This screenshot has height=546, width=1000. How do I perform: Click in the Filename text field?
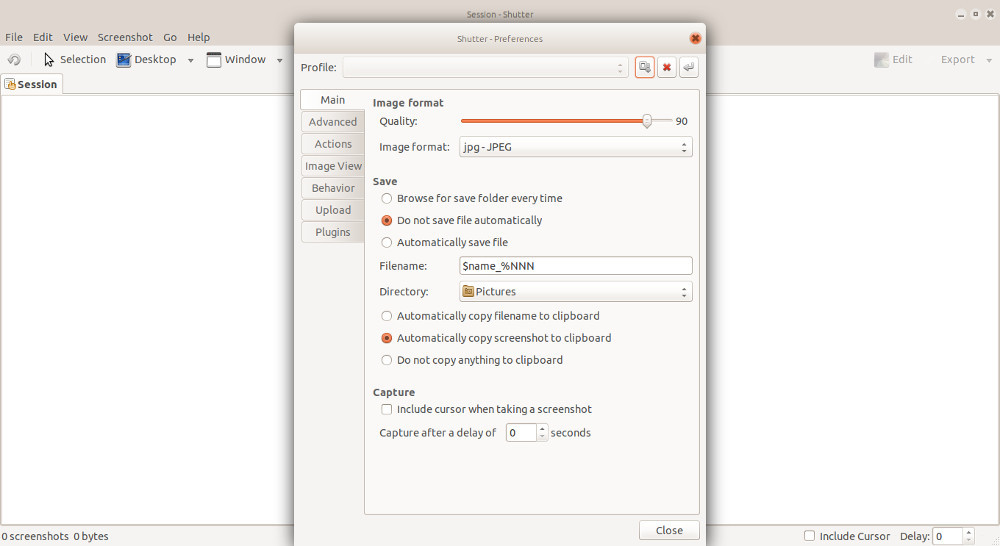click(575, 266)
